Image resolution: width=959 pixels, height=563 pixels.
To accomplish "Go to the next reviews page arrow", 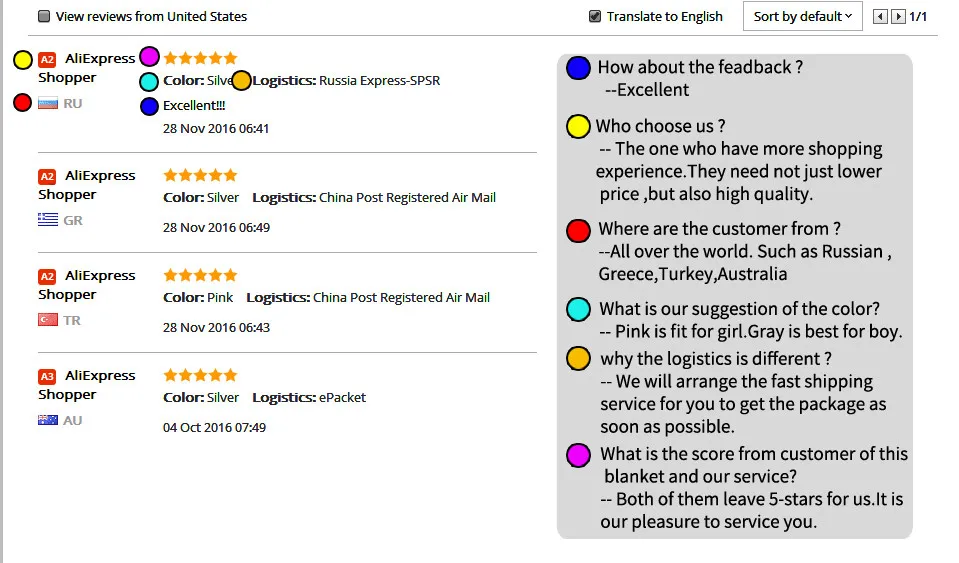I will [x=898, y=16].
